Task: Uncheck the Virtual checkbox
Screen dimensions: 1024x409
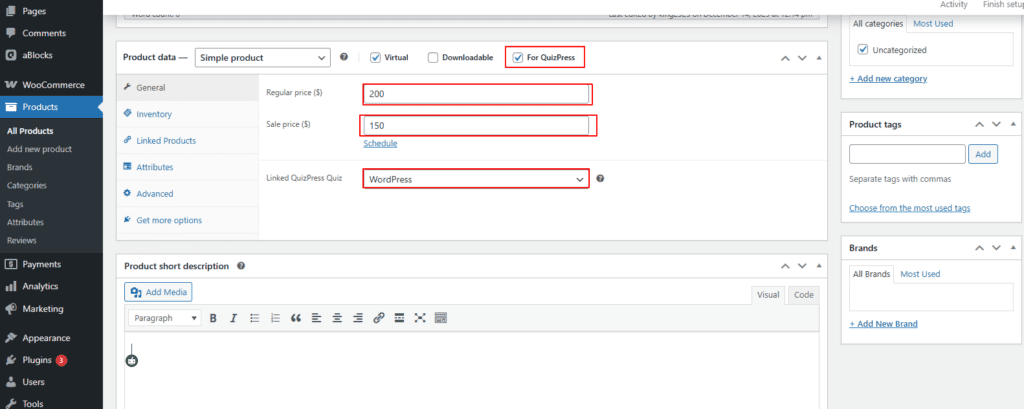Action: point(376,57)
